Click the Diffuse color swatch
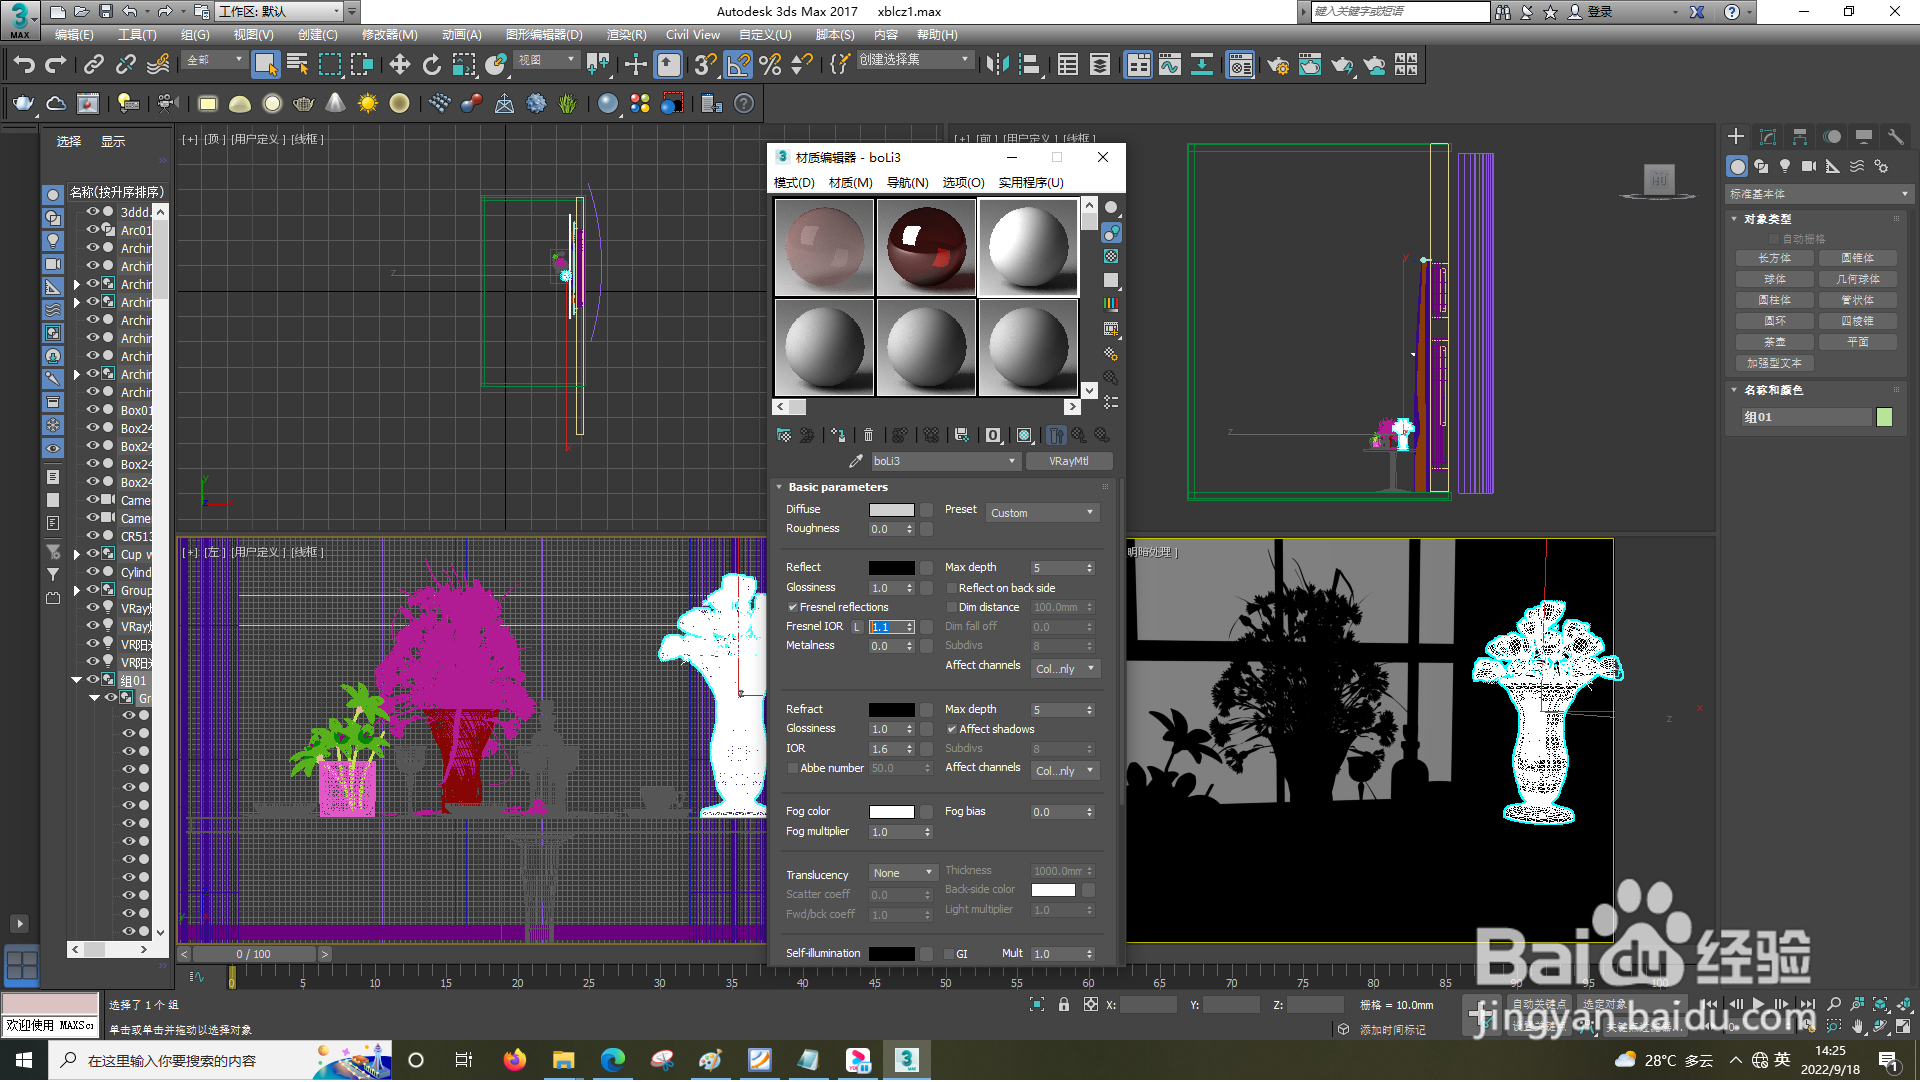This screenshot has height=1082, width=1920. point(891,510)
